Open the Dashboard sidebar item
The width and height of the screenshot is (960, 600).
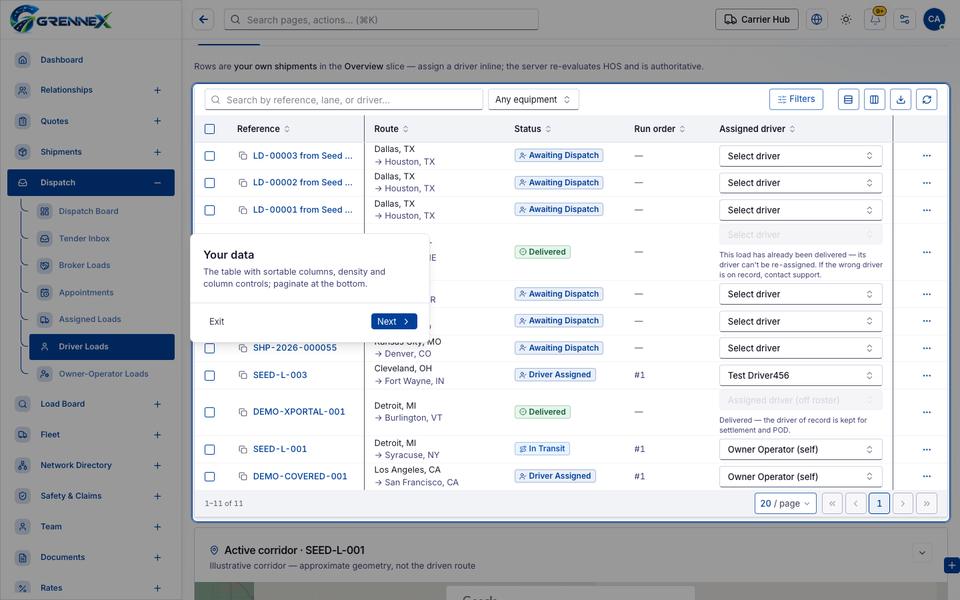tap(91, 59)
